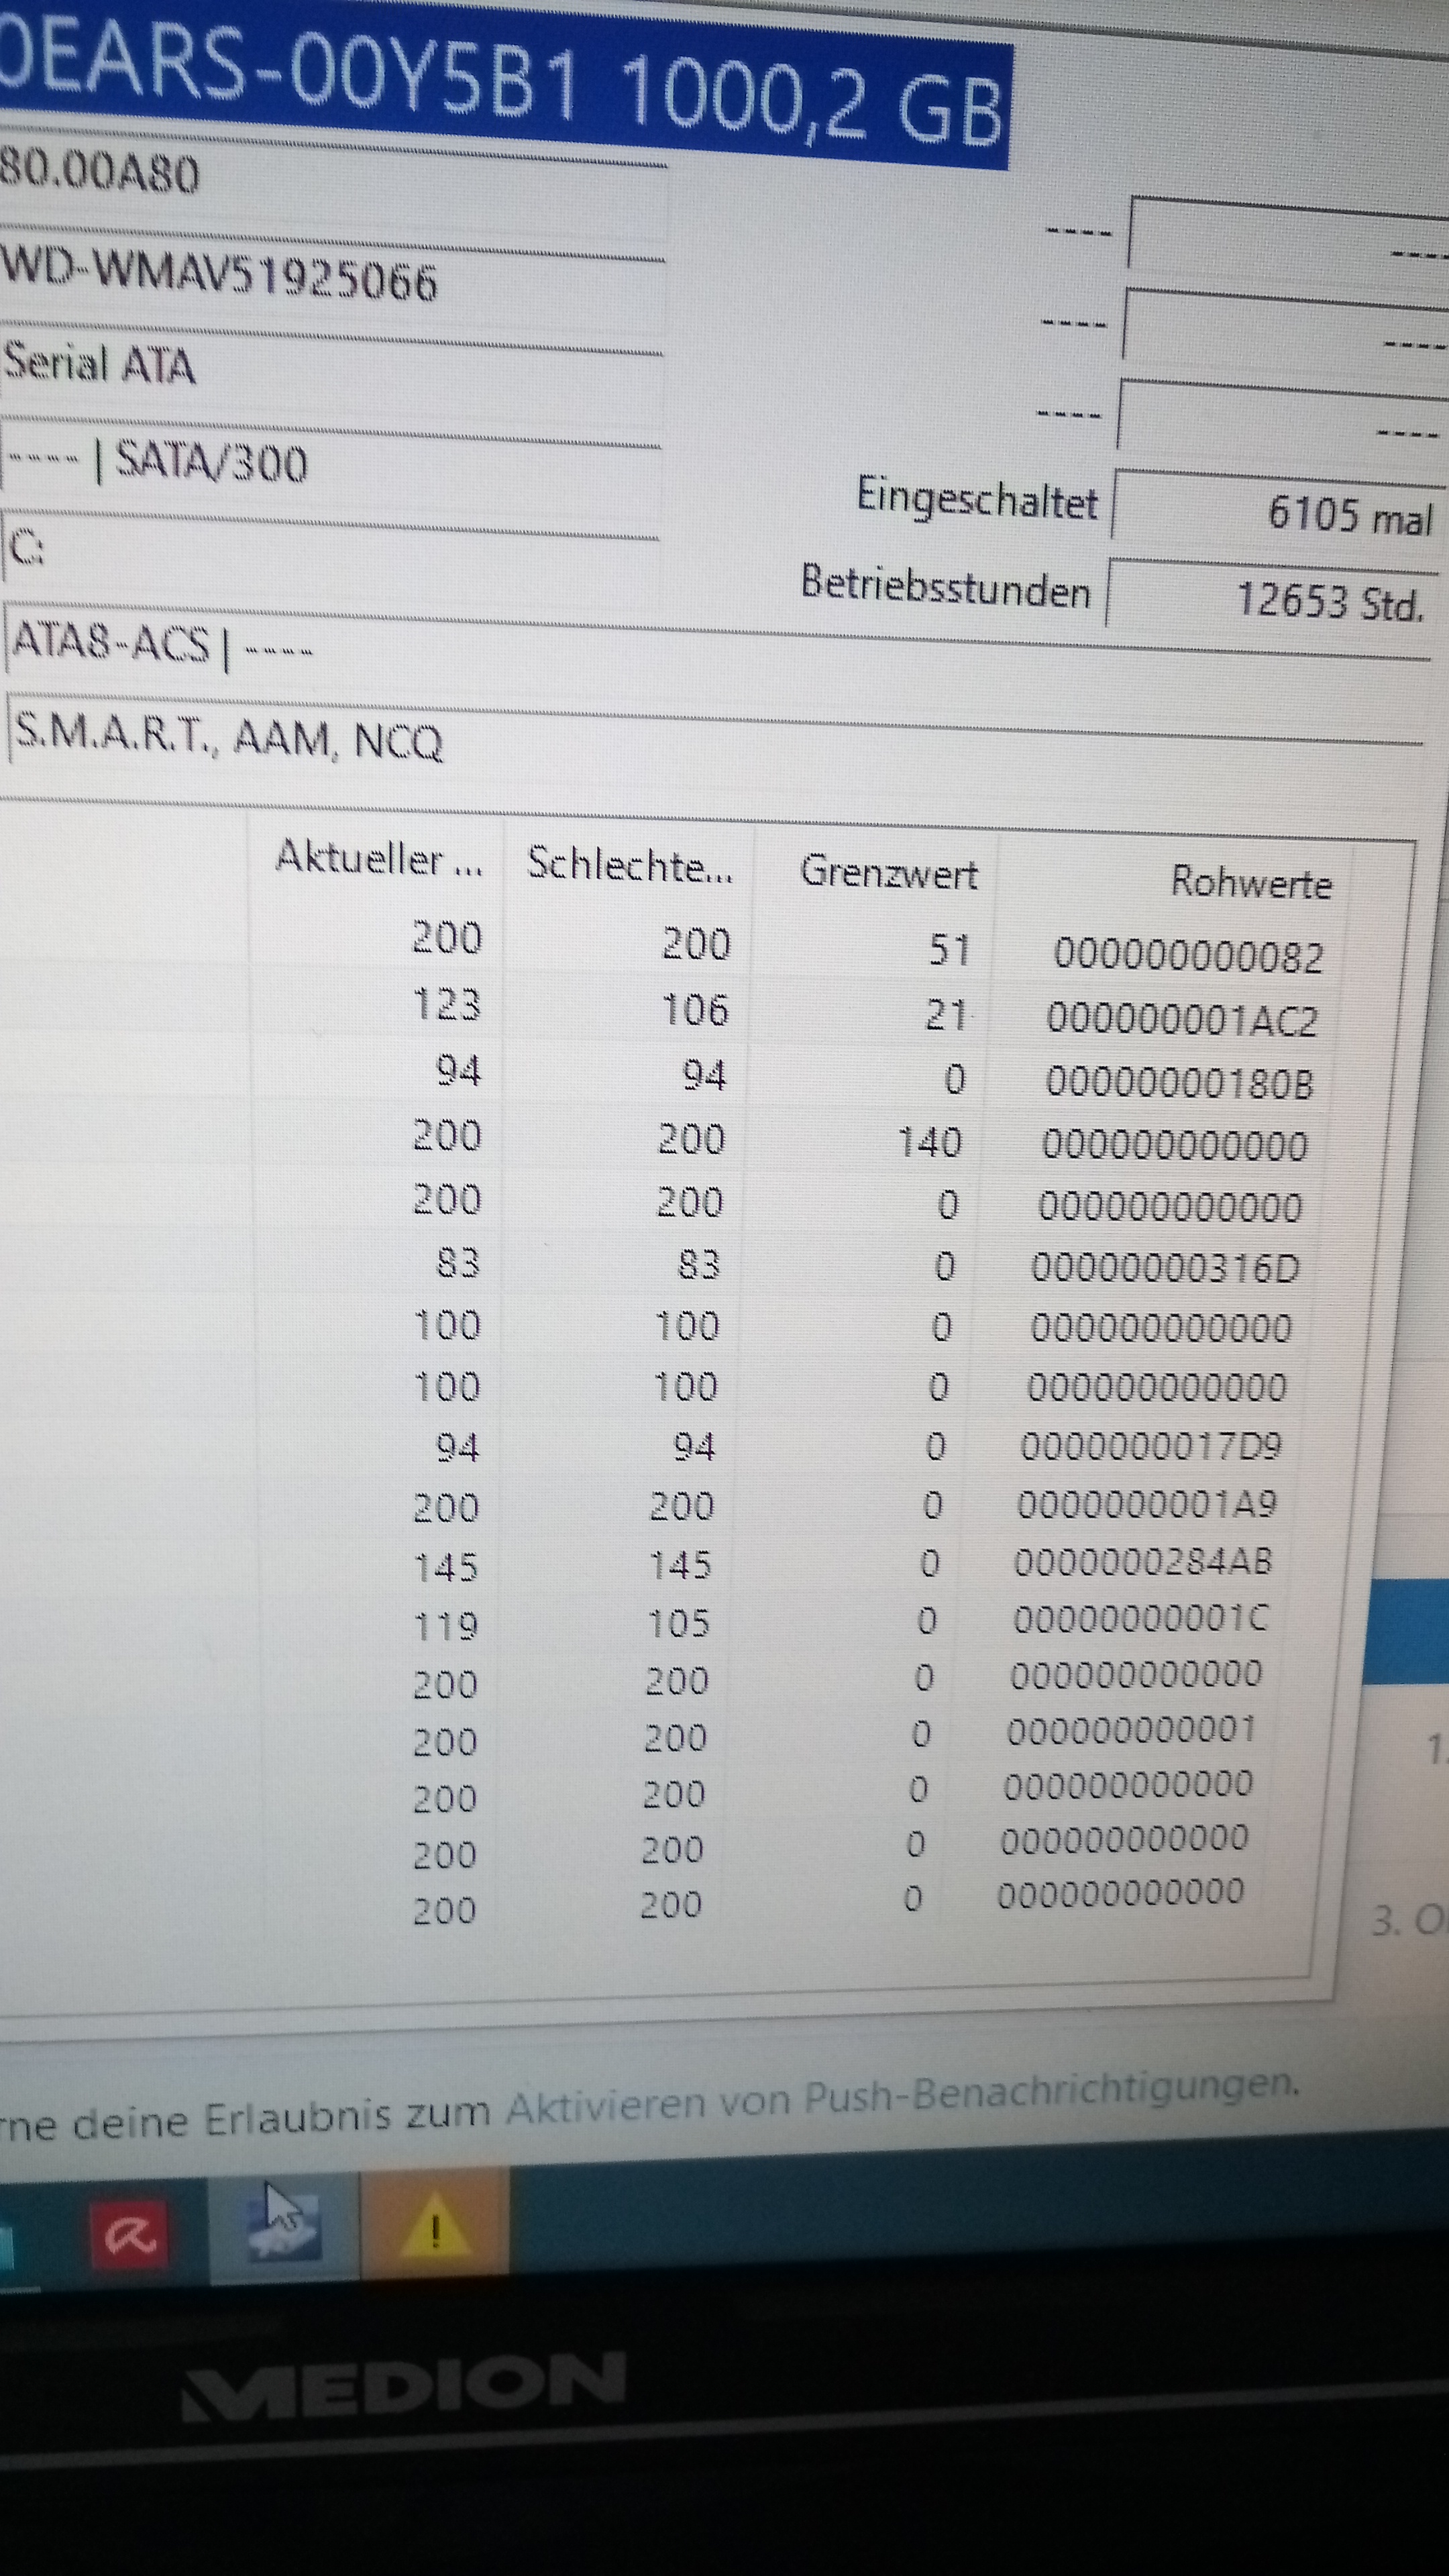
Task: Select the row with raw value 000000001AC2
Action: [x=1181, y=1020]
